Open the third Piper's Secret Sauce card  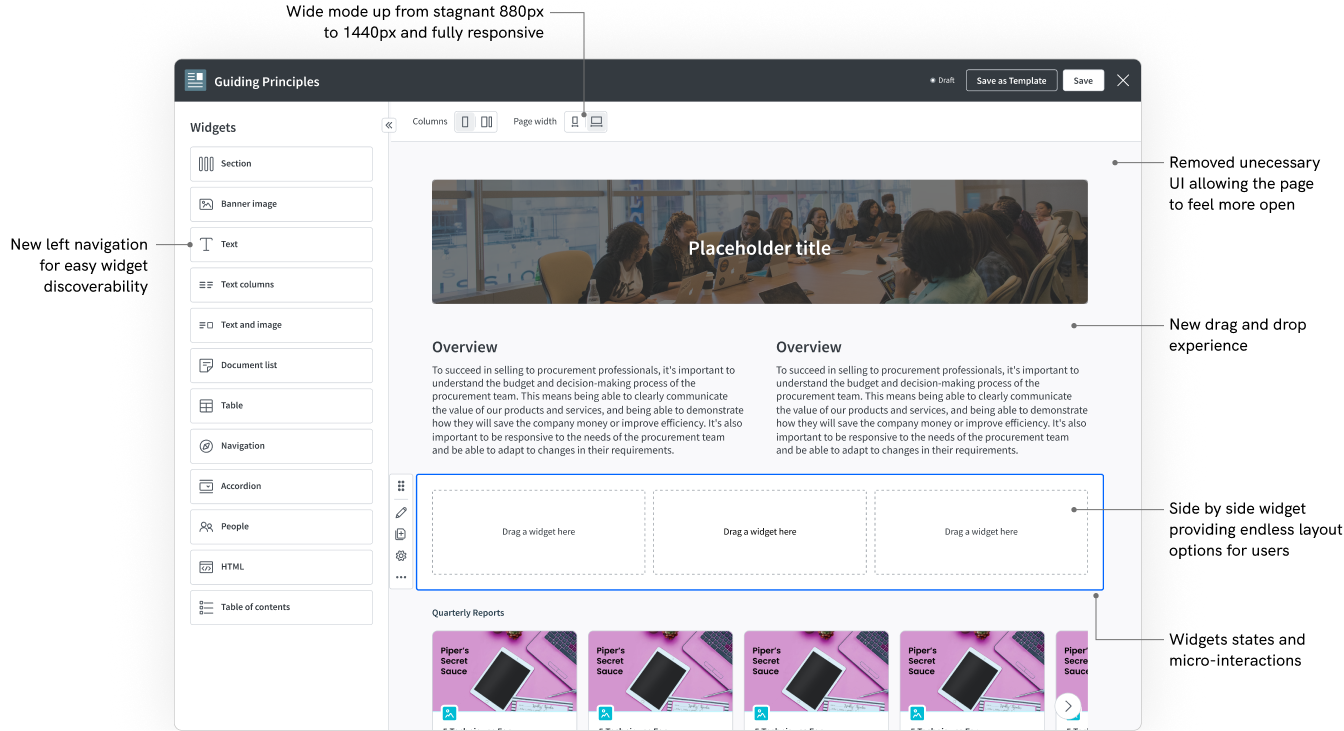click(x=816, y=680)
